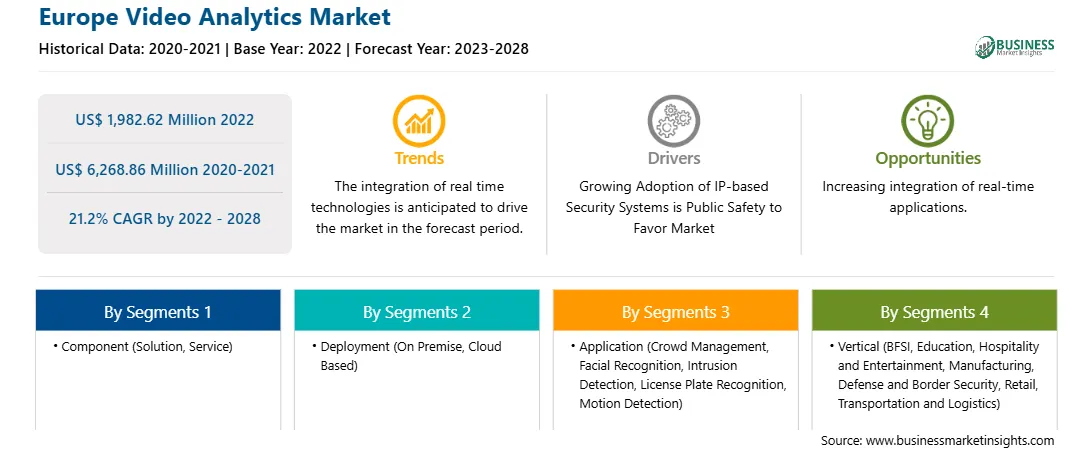
Task: Open the www.businessmarketinsights.com source link
Action: coord(960,441)
